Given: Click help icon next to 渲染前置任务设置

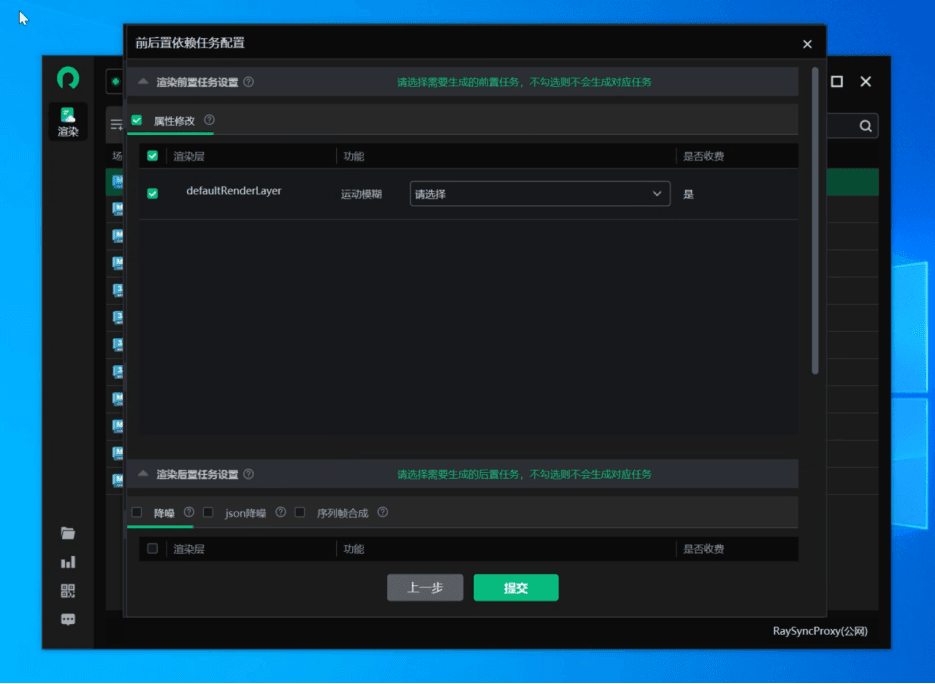Looking at the screenshot, I should click(x=249, y=82).
